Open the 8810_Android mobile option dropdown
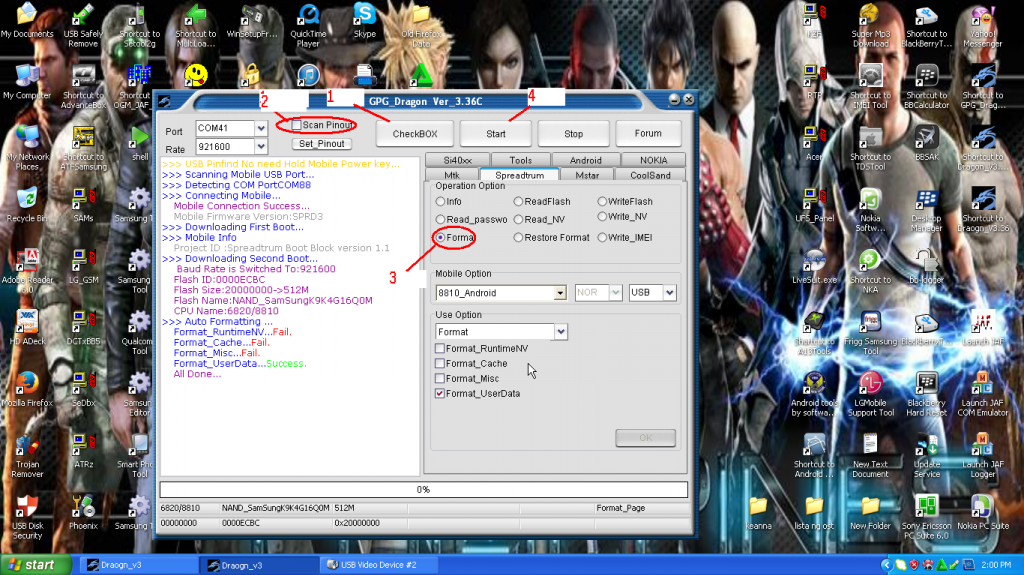Image resolution: width=1024 pixels, height=575 pixels. pos(560,294)
